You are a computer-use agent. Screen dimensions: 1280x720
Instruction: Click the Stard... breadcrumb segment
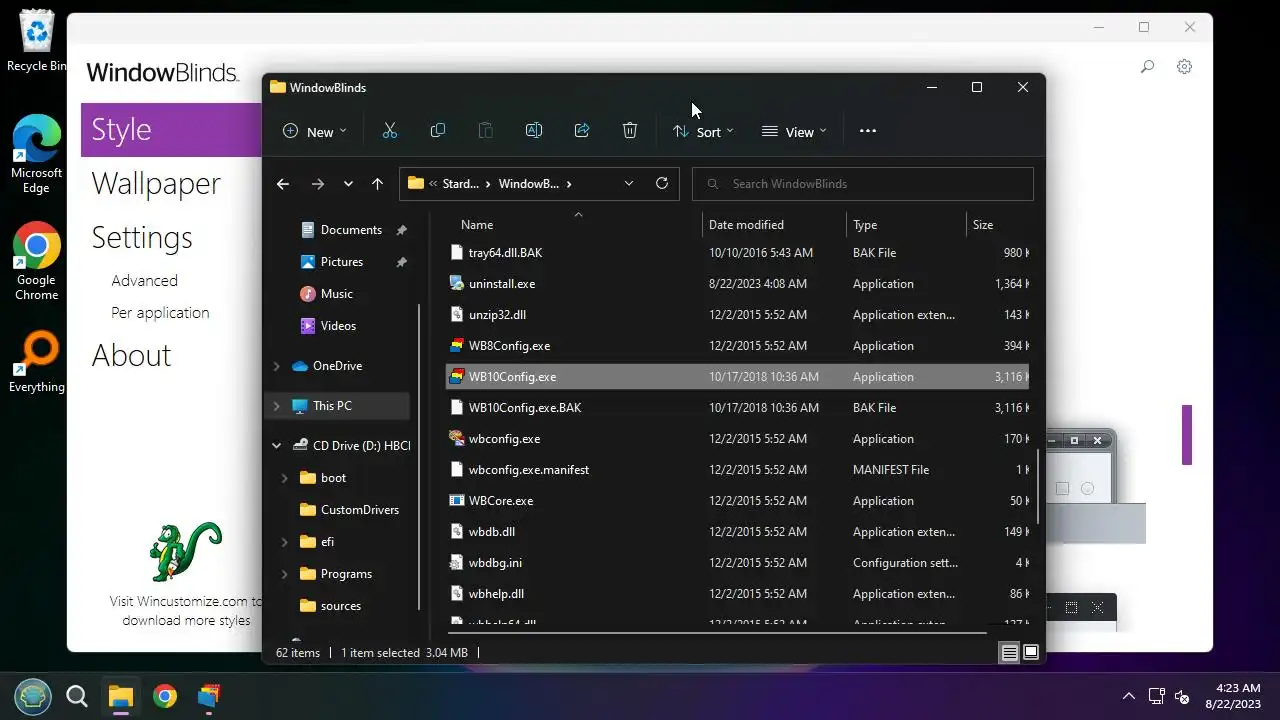460,184
